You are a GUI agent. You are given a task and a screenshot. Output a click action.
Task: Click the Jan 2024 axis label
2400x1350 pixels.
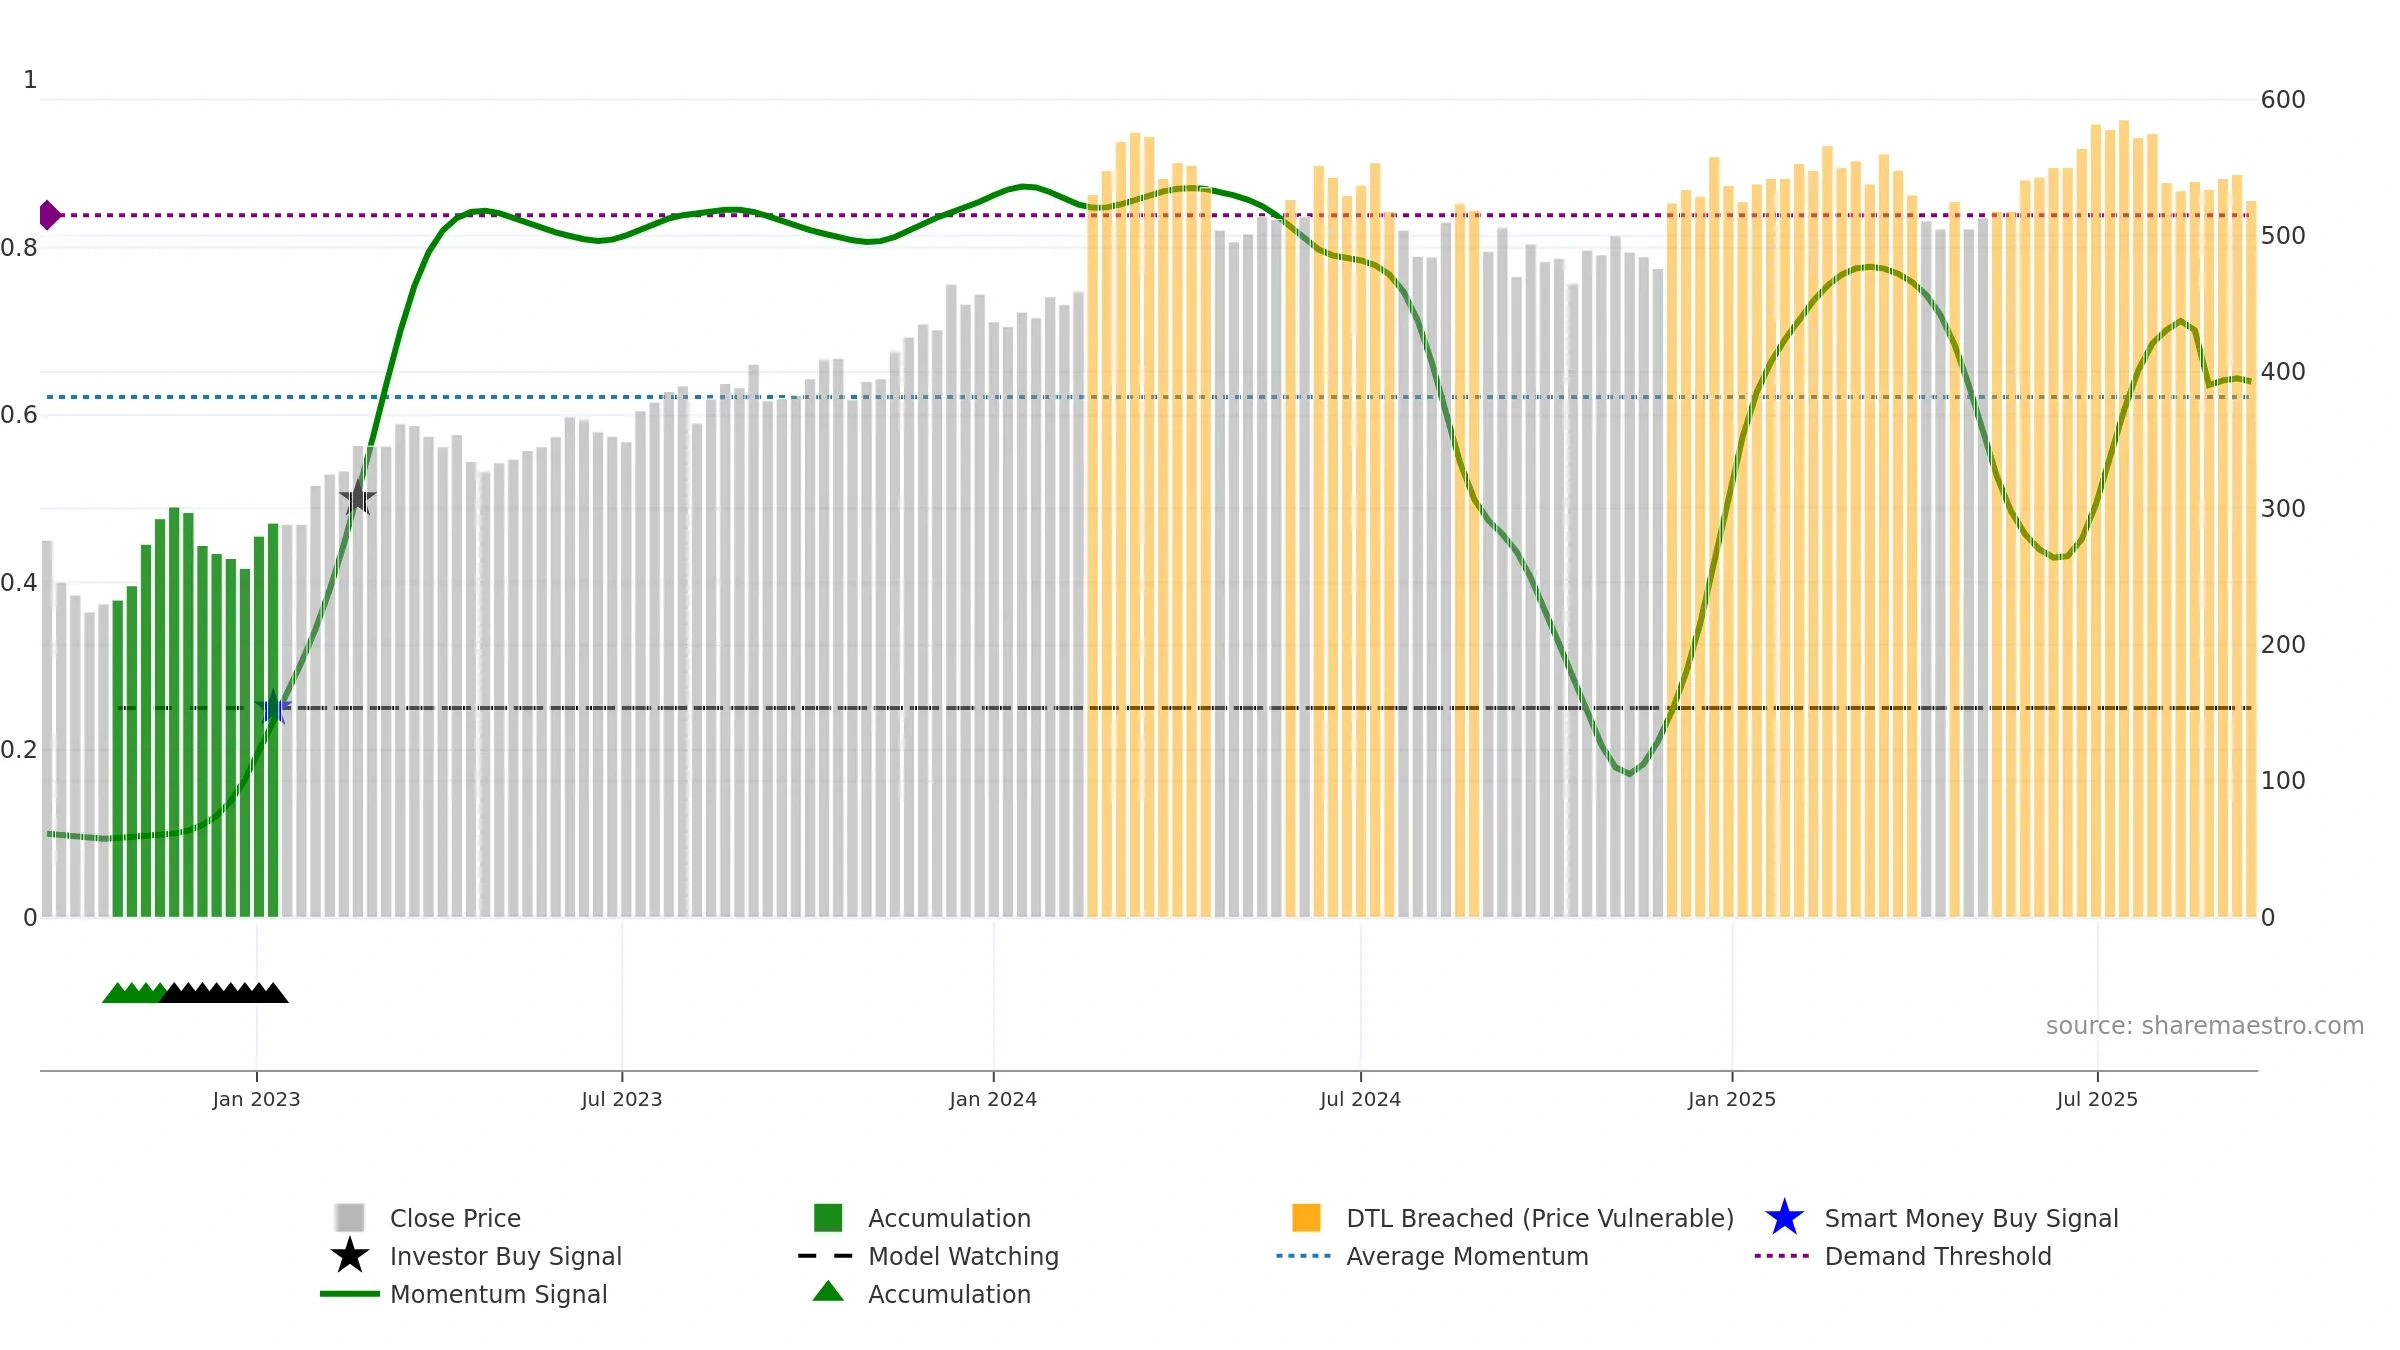click(x=993, y=1099)
